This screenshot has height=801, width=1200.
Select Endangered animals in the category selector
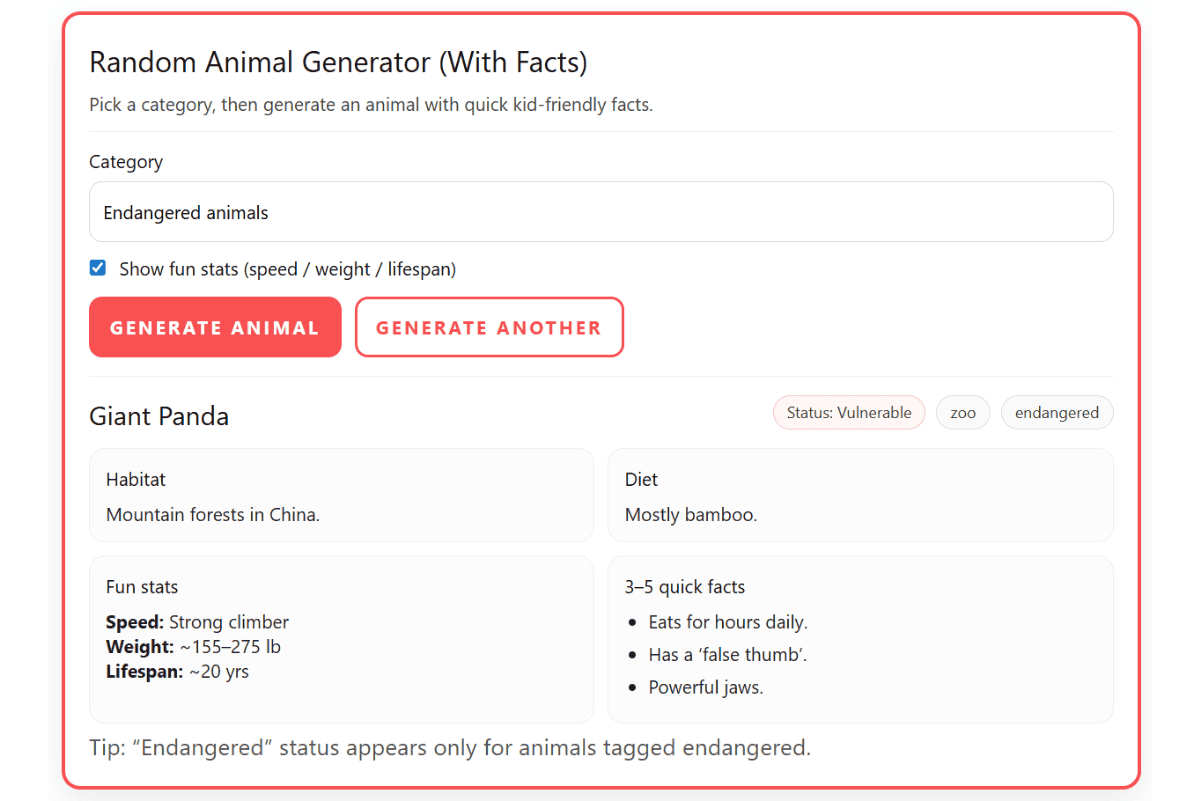pos(600,212)
